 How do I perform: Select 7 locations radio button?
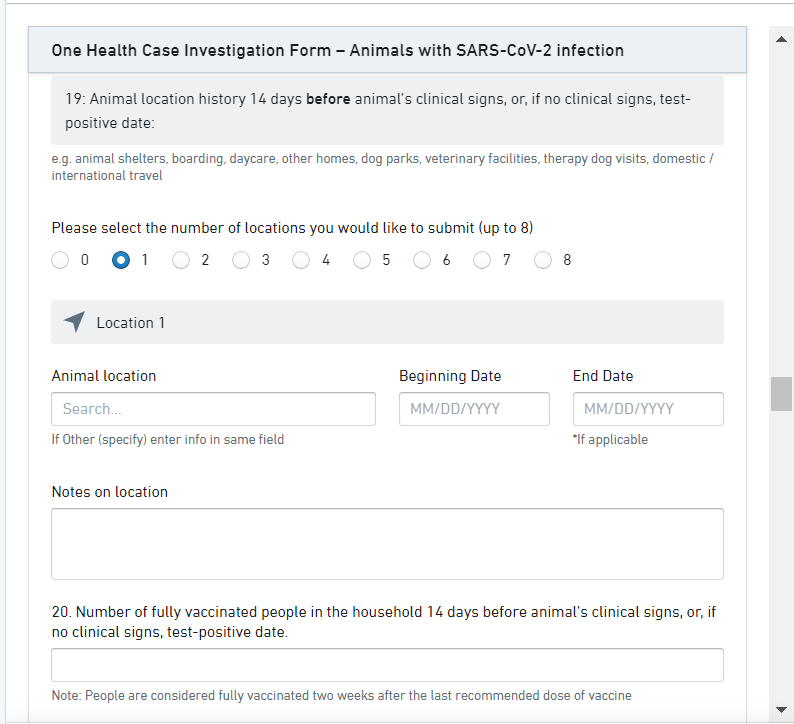click(x=482, y=260)
